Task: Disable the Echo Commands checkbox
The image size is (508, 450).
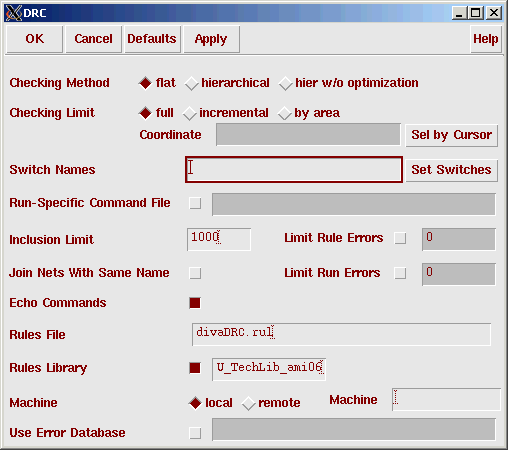Action: 195,303
